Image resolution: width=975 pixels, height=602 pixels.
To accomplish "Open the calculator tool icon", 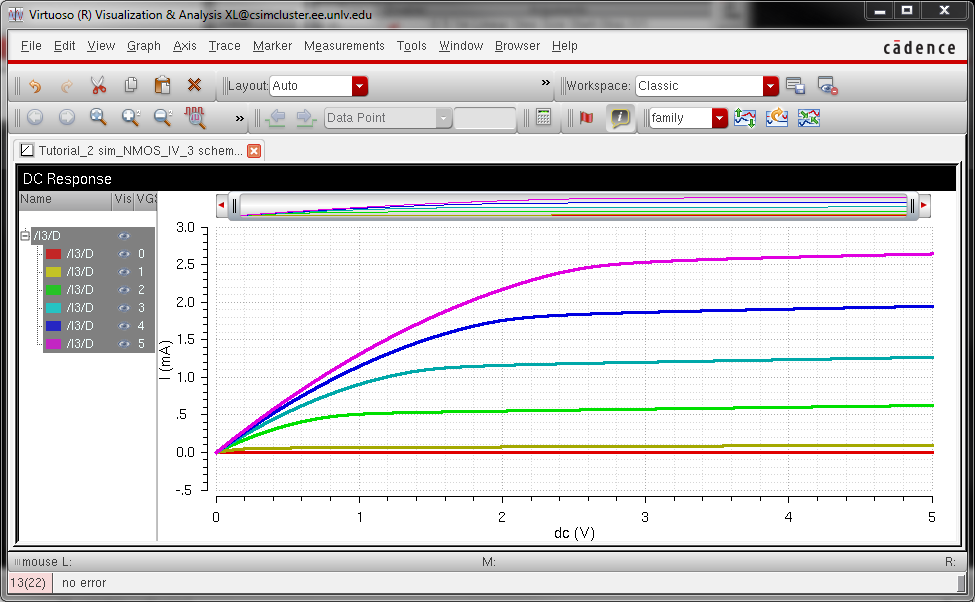I will tap(543, 118).
